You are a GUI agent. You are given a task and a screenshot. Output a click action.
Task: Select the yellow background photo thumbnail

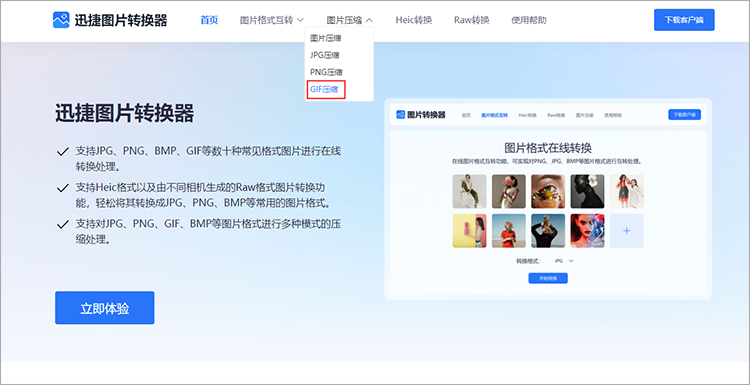coord(469,231)
